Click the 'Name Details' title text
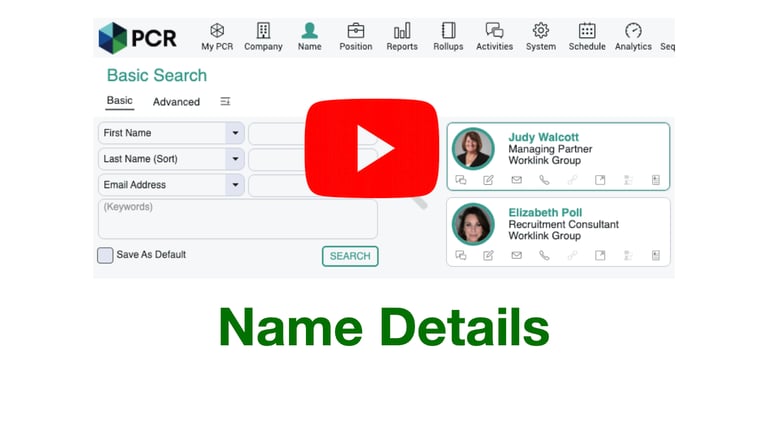 pos(384,327)
